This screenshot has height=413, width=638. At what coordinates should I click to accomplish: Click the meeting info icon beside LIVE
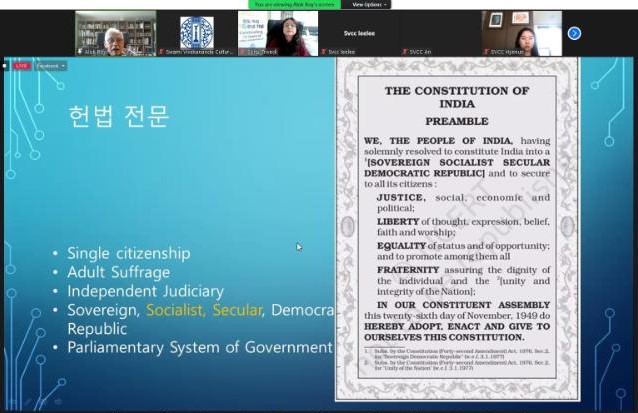pos(6,65)
